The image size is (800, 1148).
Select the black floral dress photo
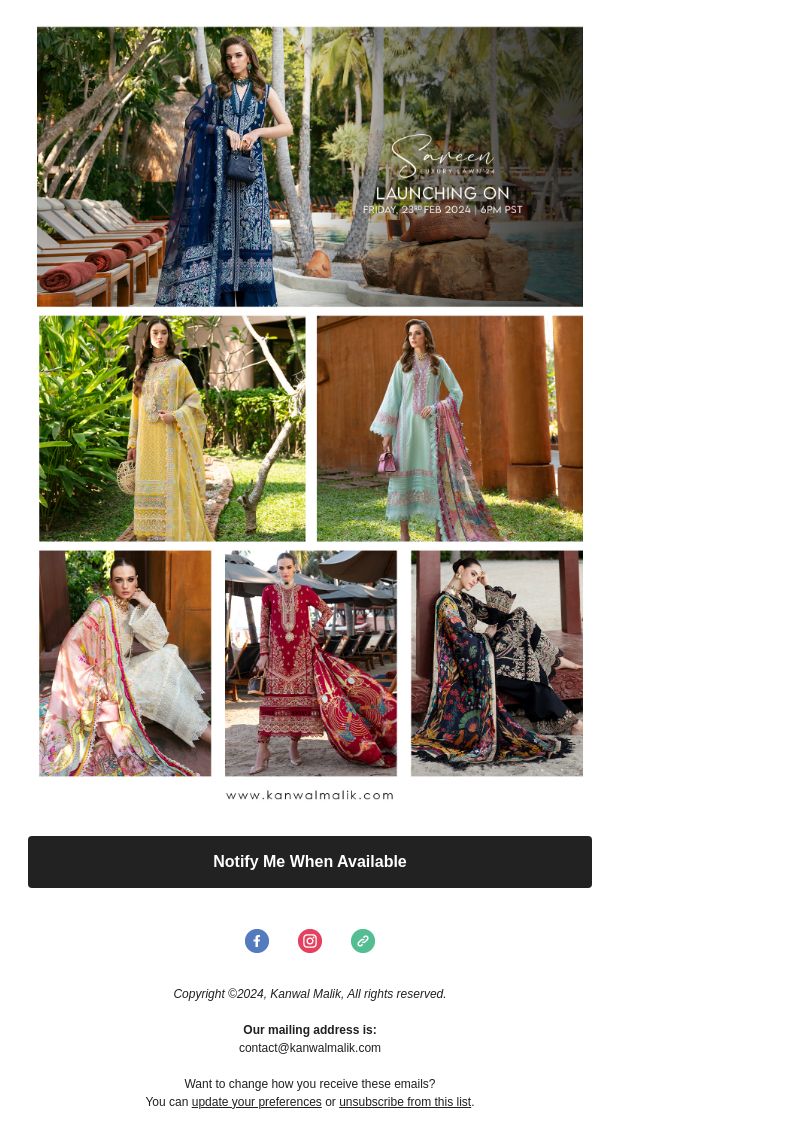pyautogui.click(x=497, y=663)
